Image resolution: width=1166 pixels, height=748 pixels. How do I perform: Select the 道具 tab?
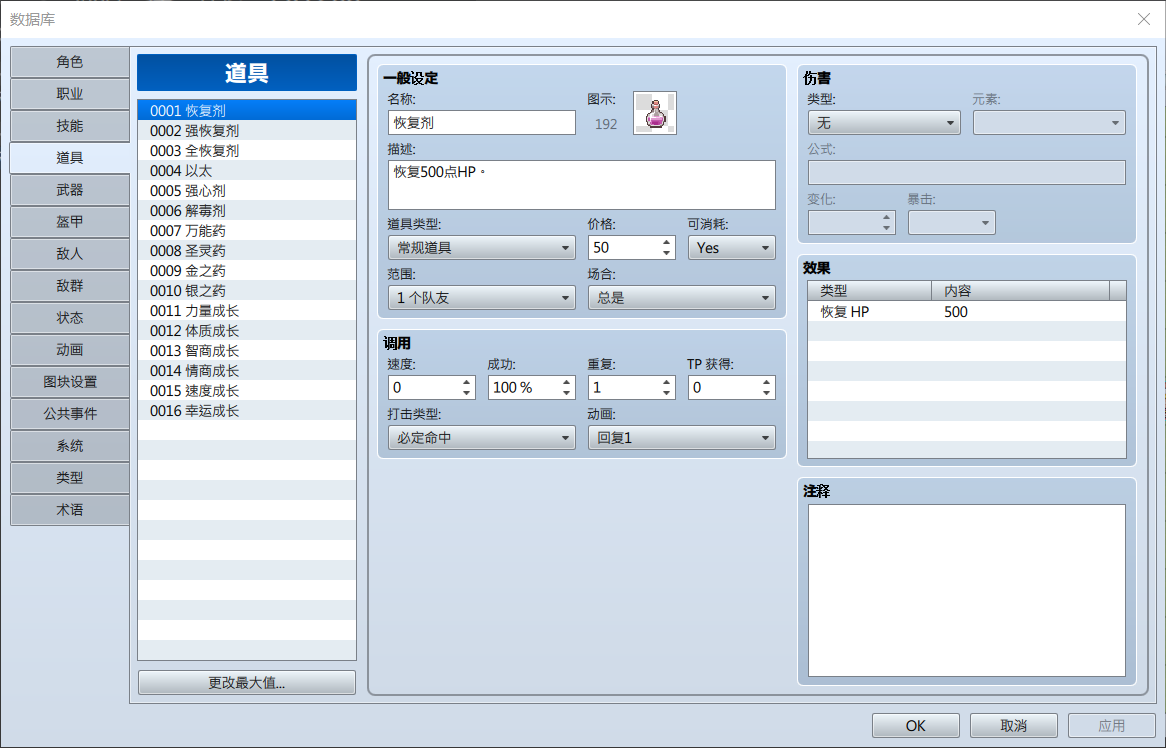pyautogui.click(x=70, y=158)
